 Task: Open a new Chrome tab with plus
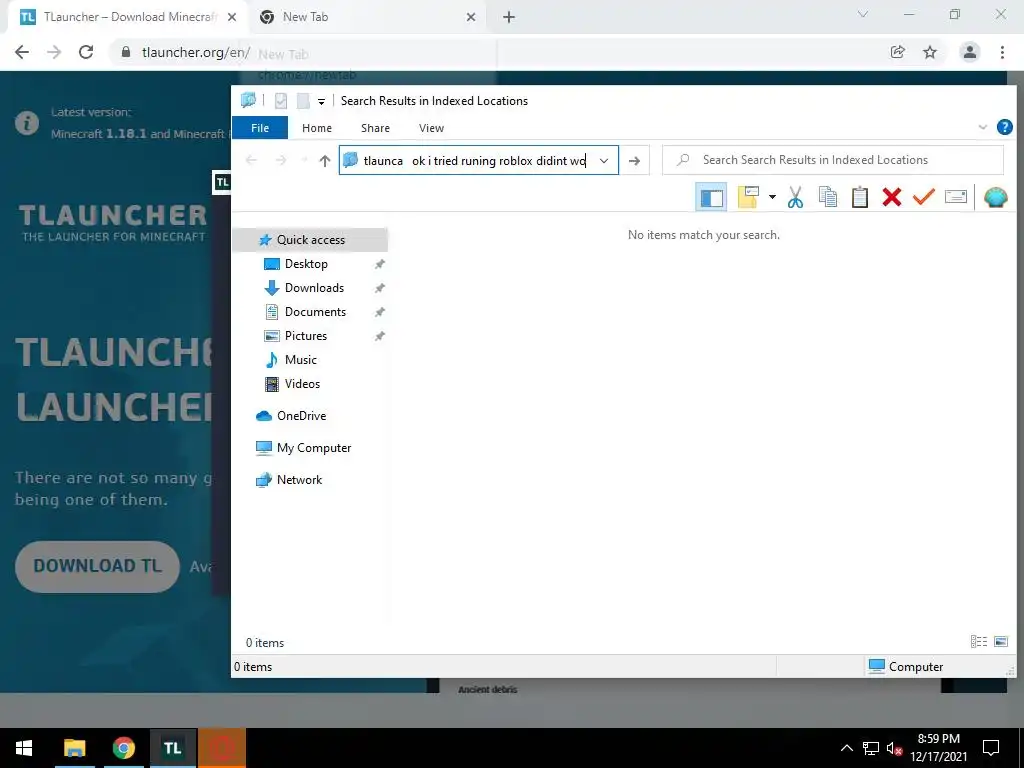[509, 18]
